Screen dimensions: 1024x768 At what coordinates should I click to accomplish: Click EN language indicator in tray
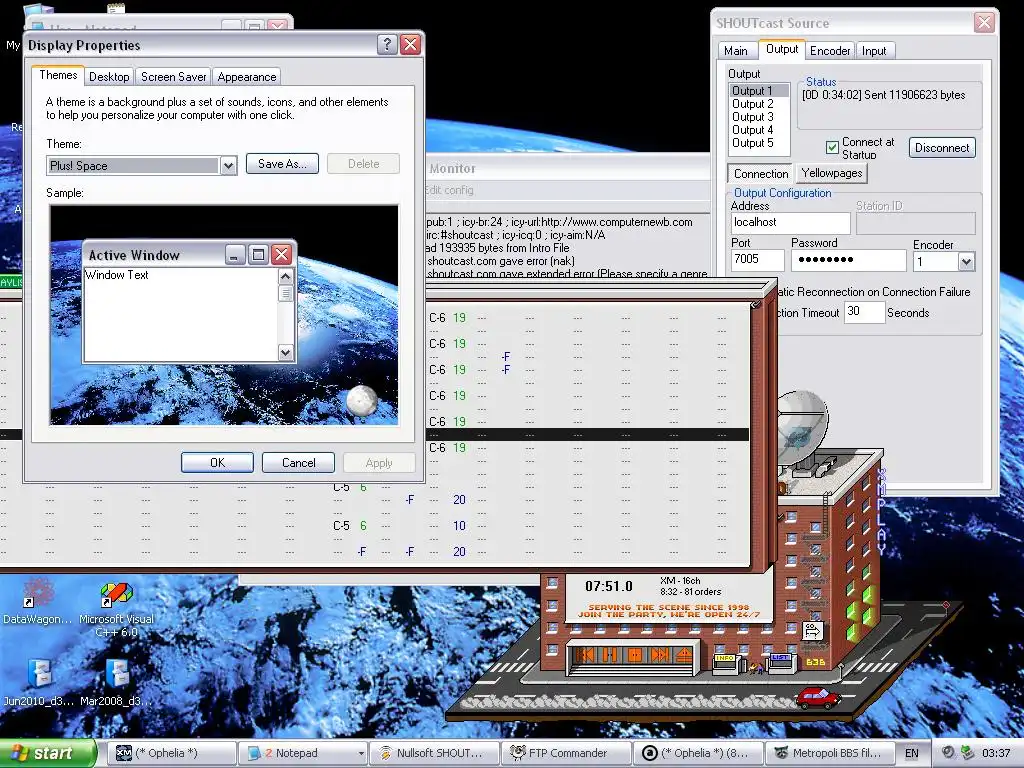912,753
